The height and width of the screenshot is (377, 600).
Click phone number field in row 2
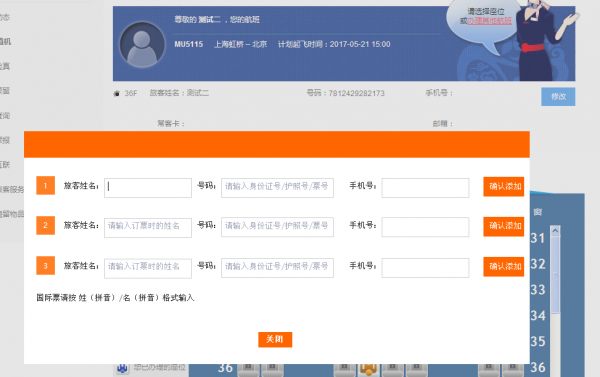coord(425,227)
